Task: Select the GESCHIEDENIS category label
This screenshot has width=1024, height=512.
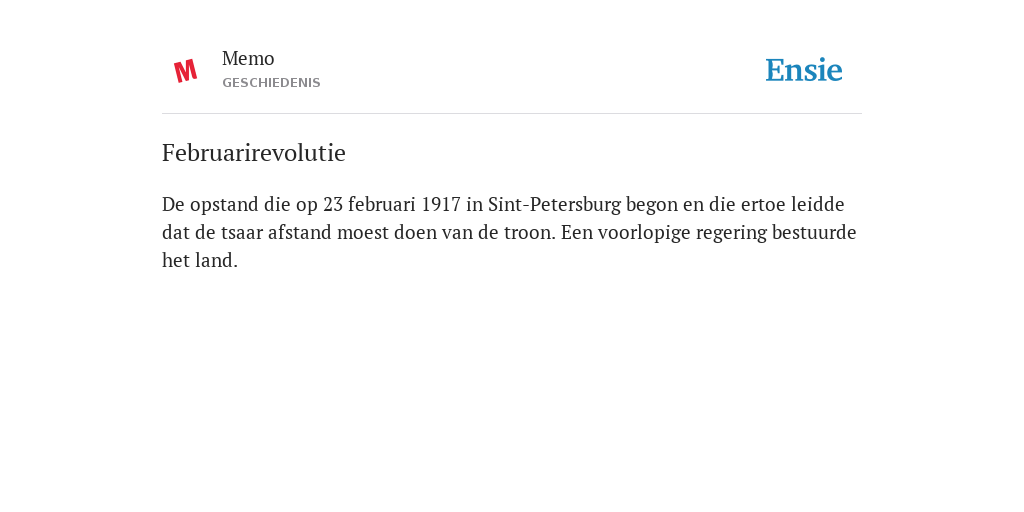Action: [271, 83]
